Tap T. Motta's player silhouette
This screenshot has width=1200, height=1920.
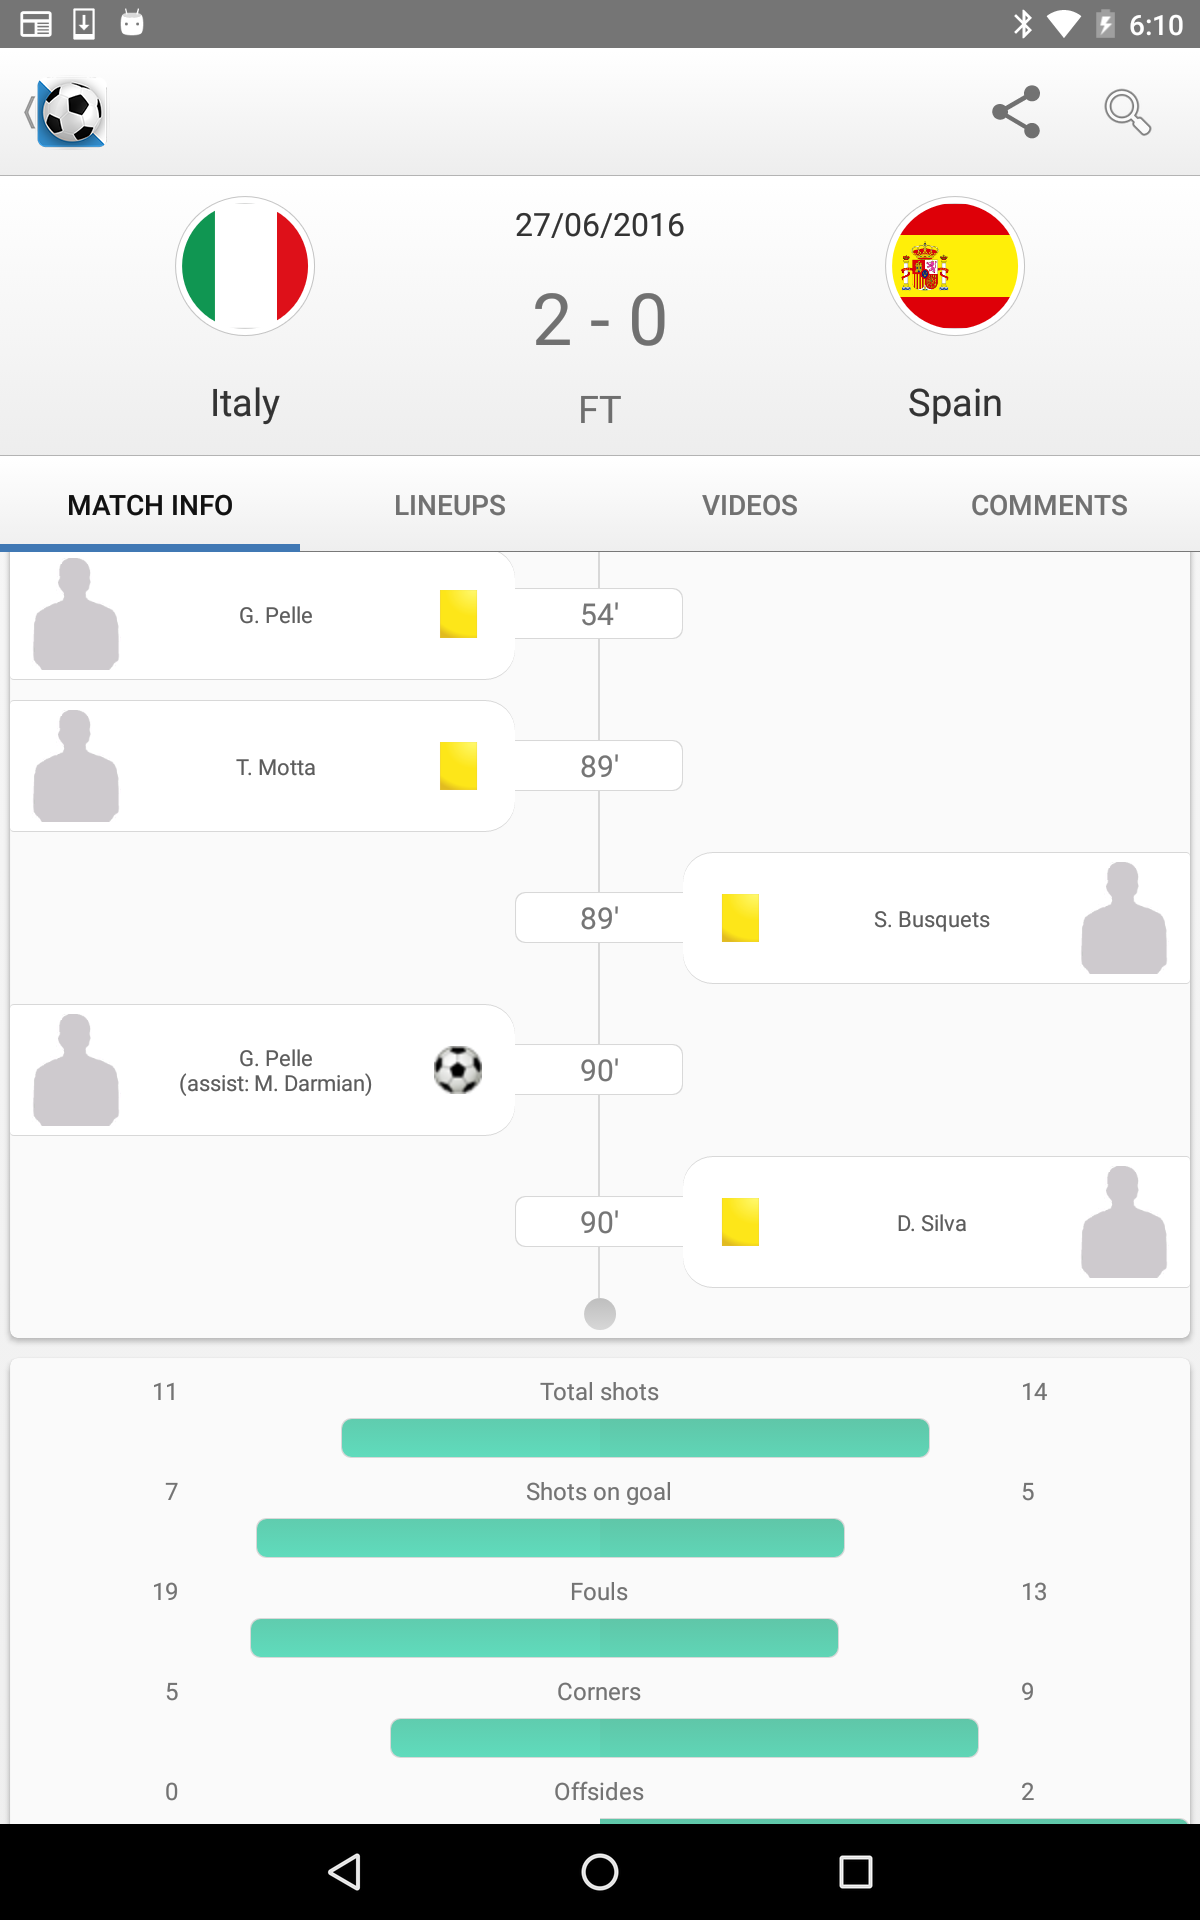click(76, 766)
